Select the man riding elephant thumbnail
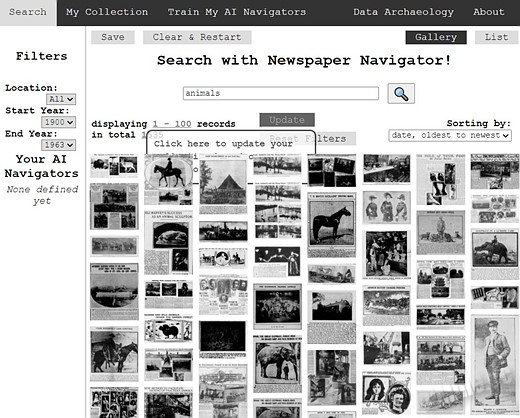 pyautogui.click(x=495, y=254)
